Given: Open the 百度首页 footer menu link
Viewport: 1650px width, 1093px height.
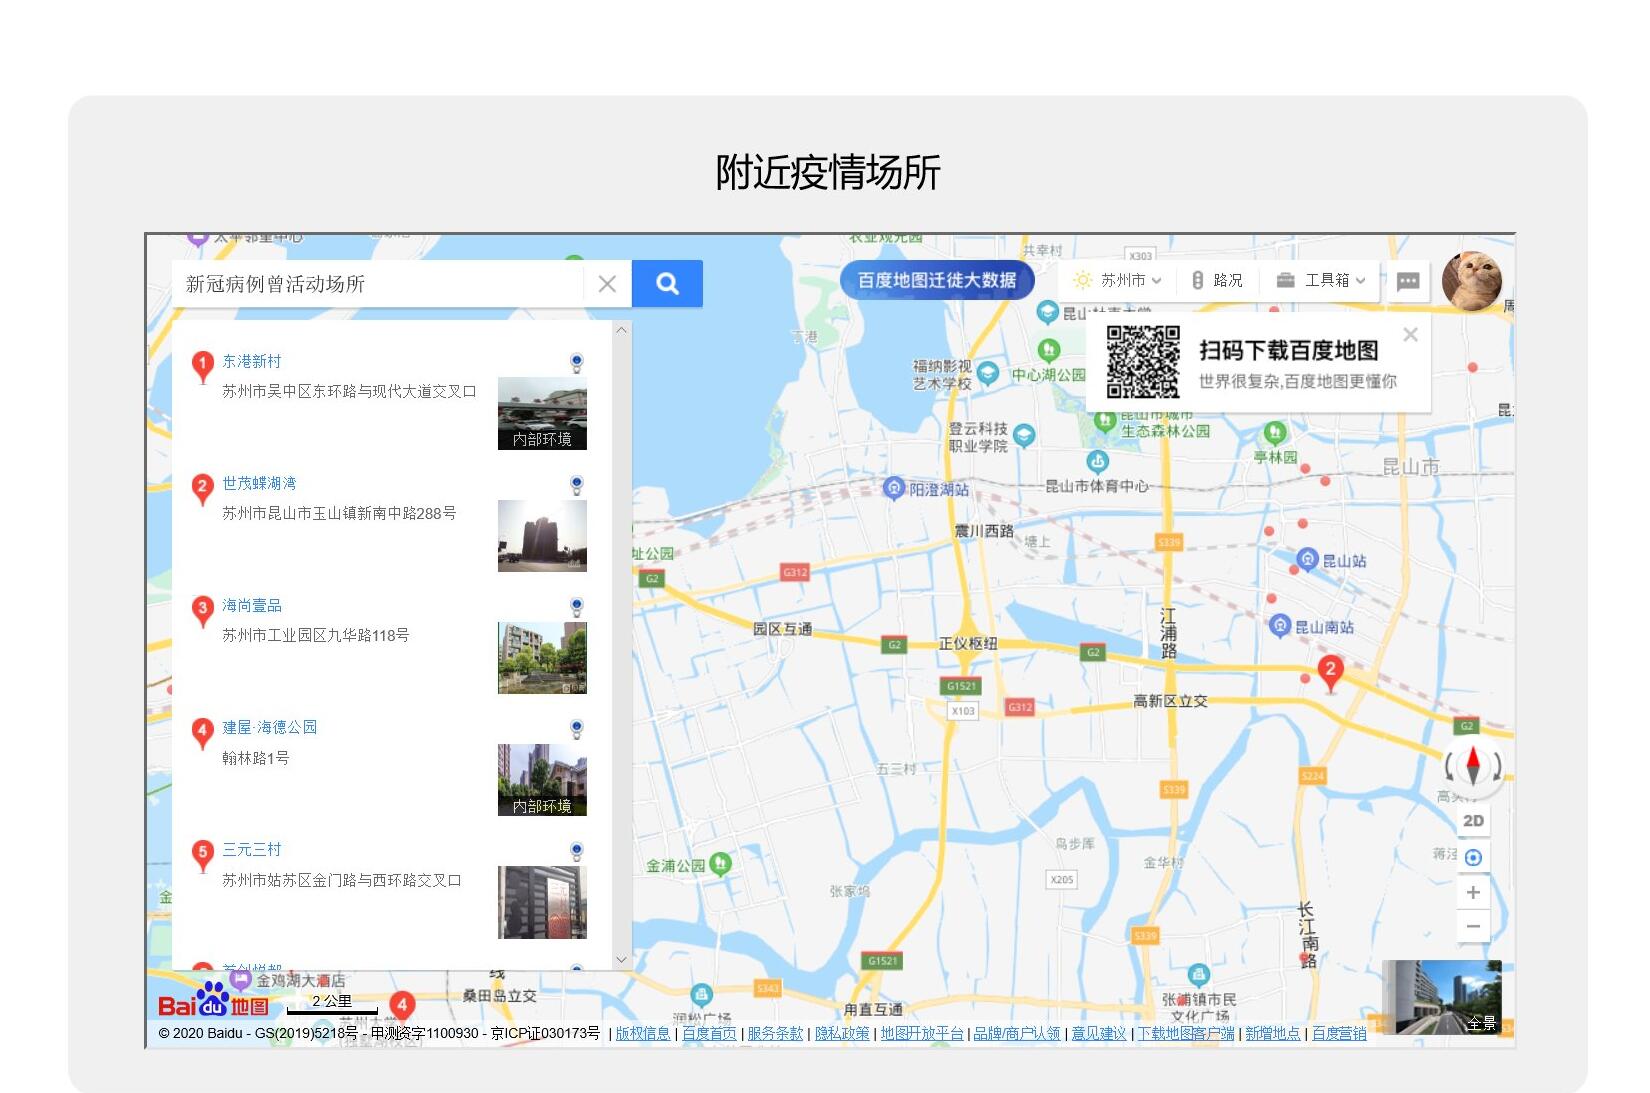Looking at the screenshot, I should (x=709, y=1034).
